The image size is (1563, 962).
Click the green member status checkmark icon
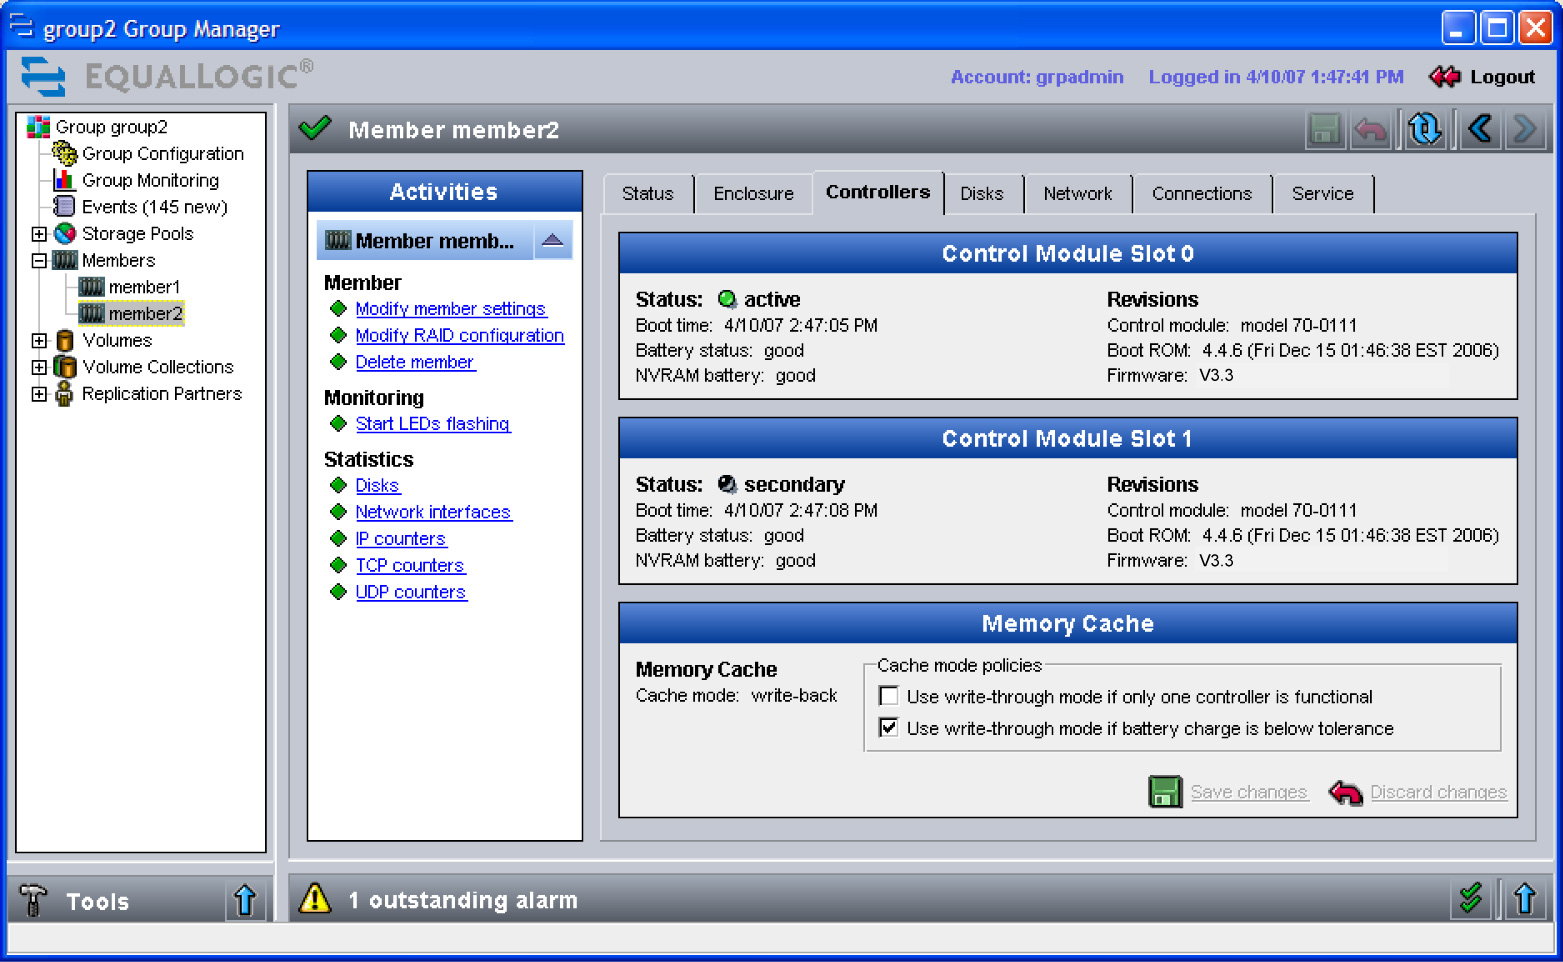click(x=315, y=128)
